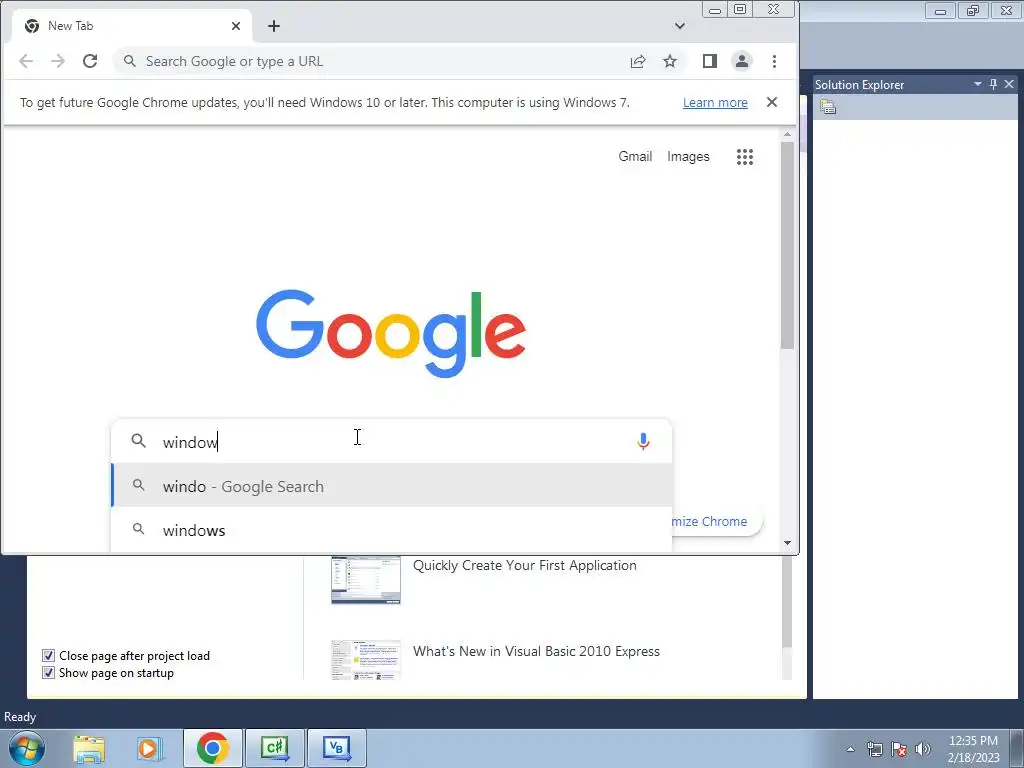Open the Images link
Image resolution: width=1024 pixels, height=768 pixels.
pos(688,157)
